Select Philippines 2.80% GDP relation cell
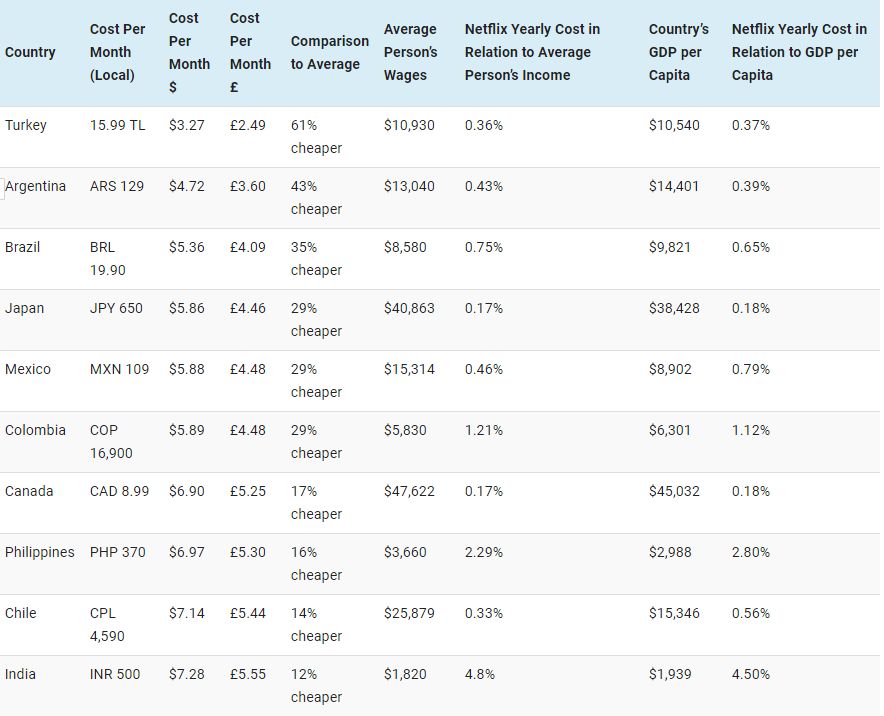The image size is (884, 716). [751, 552]
